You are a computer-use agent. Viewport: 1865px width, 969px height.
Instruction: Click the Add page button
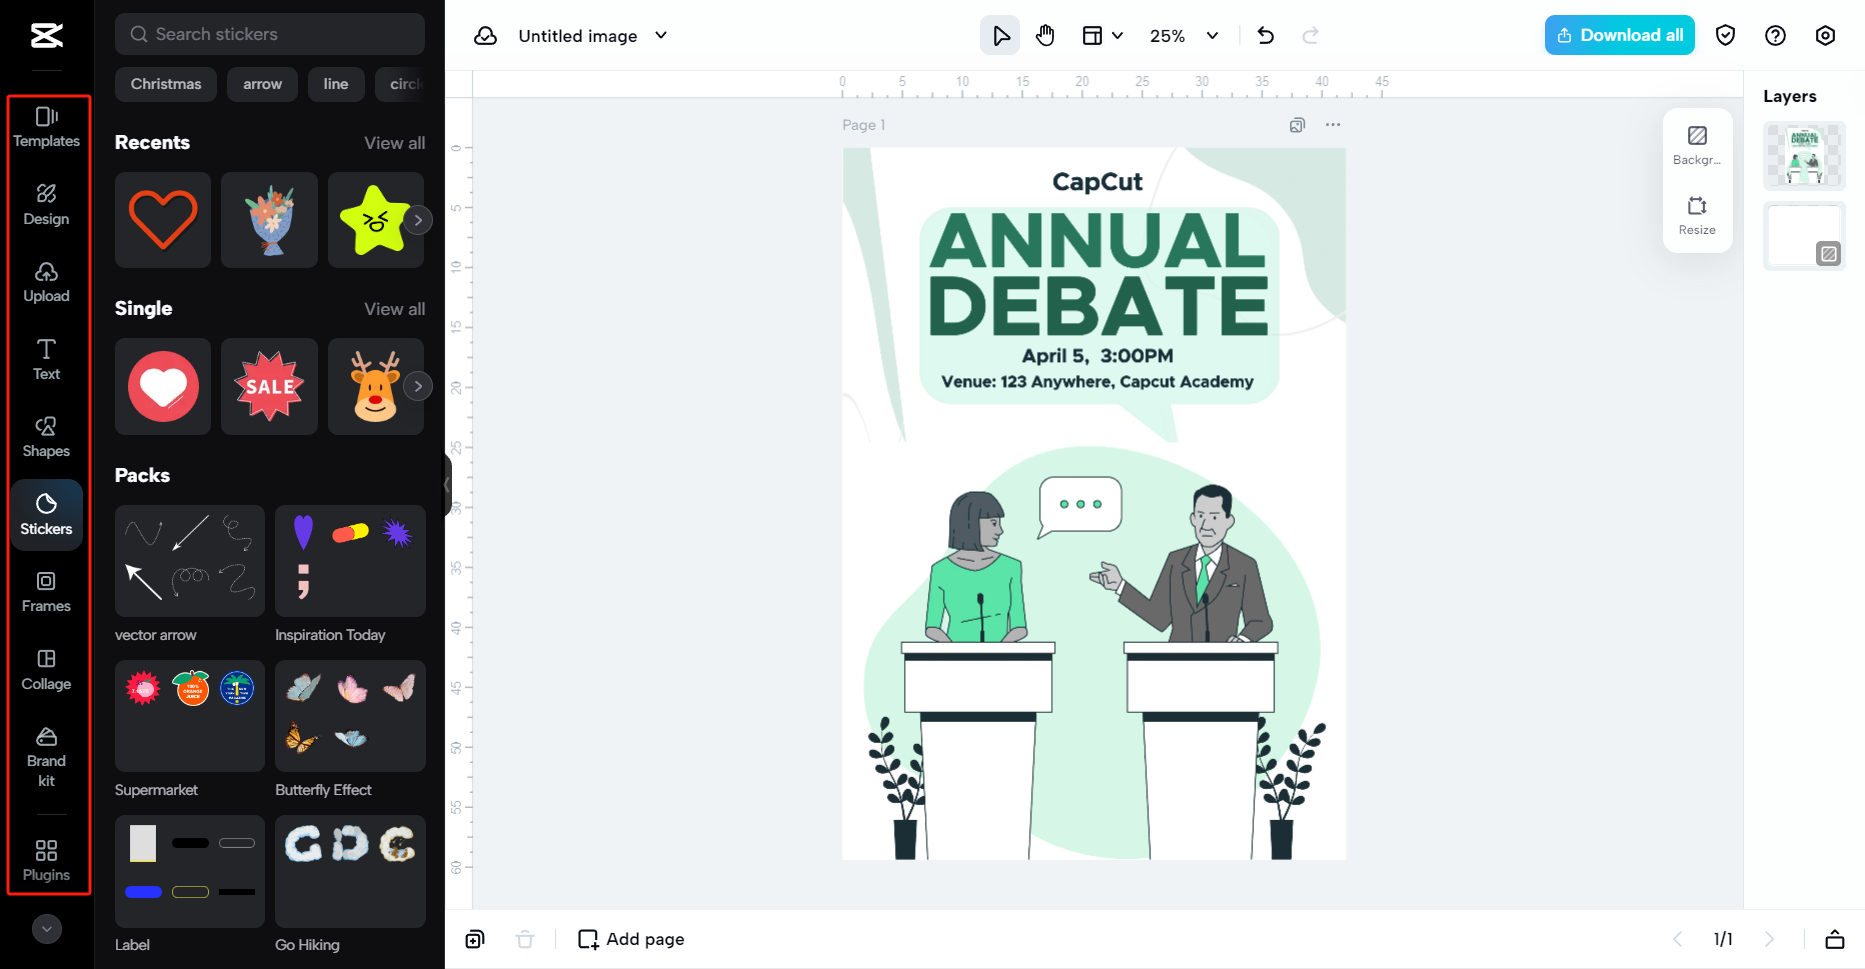coord(631,939)
